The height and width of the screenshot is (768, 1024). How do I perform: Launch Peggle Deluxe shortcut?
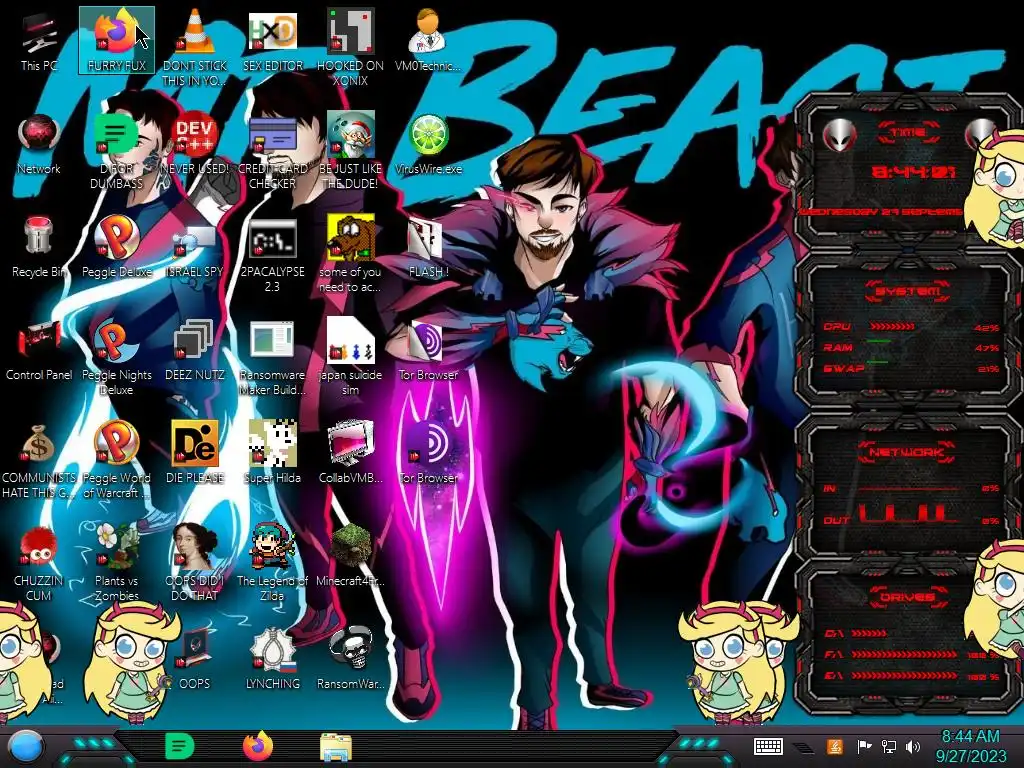coord(116,248)
